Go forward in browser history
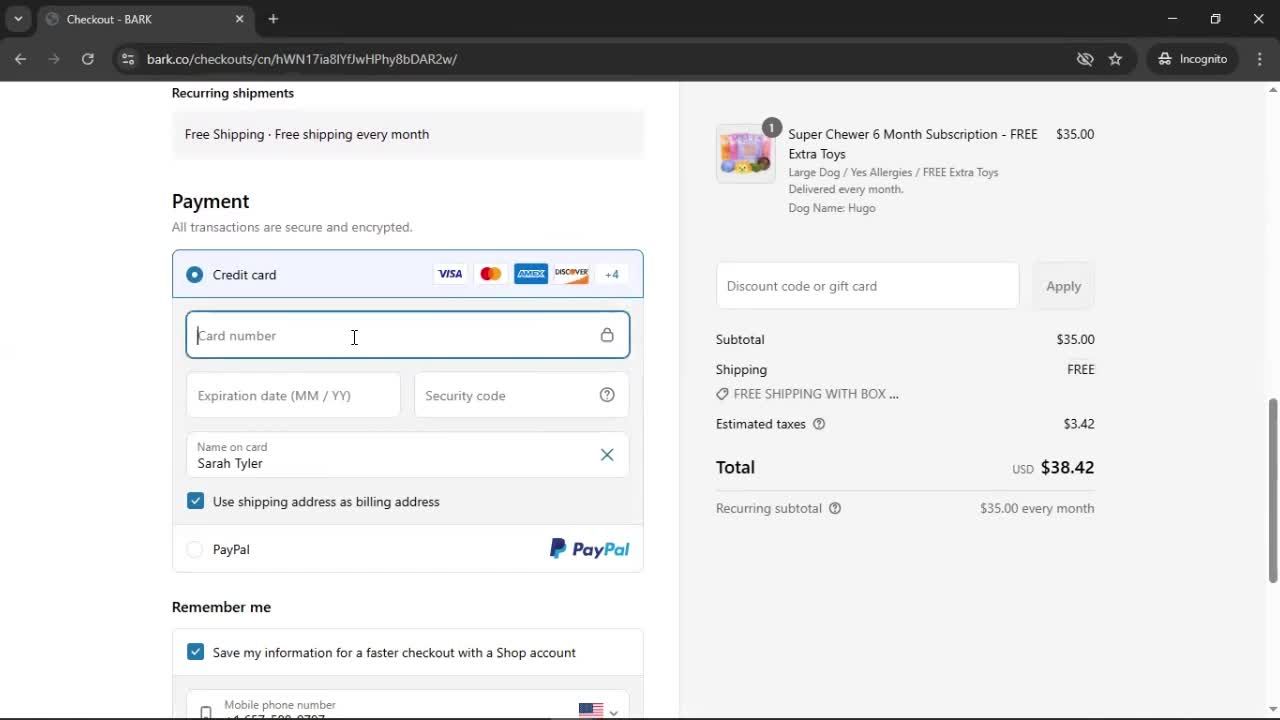 coord(54,59)
